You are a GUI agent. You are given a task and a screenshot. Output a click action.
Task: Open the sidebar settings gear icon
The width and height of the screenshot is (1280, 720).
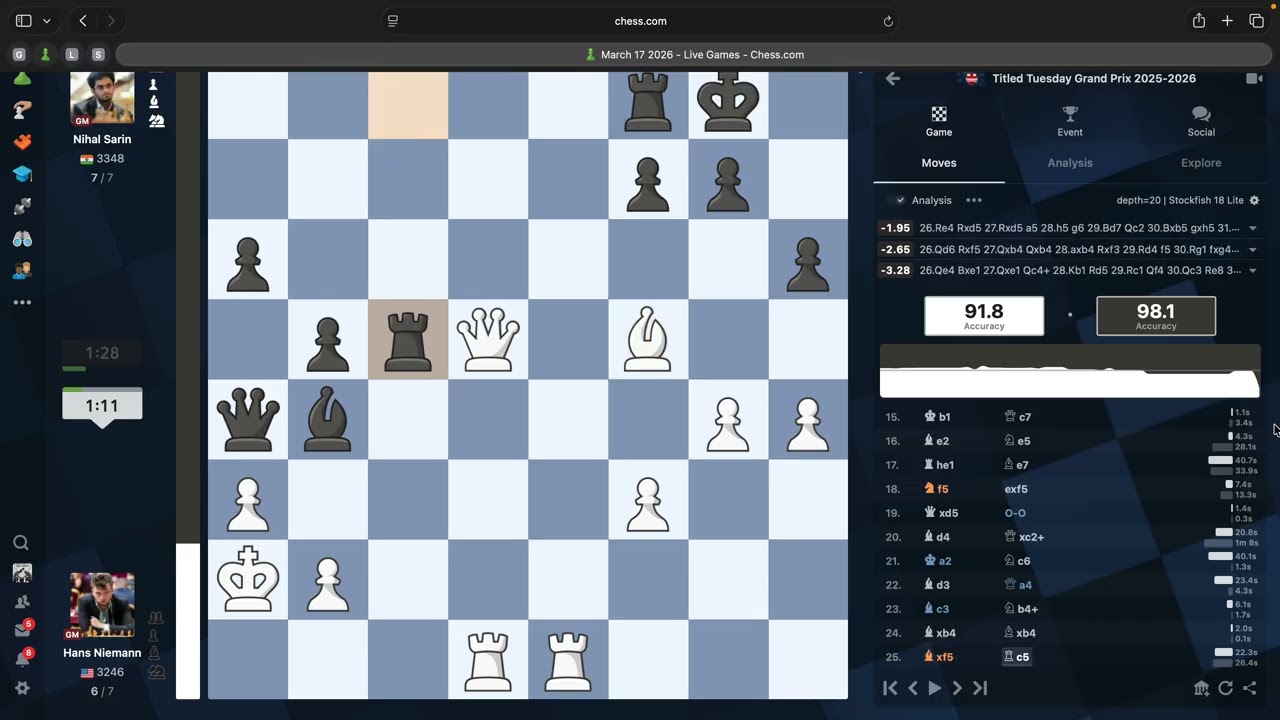pos(22,688)
